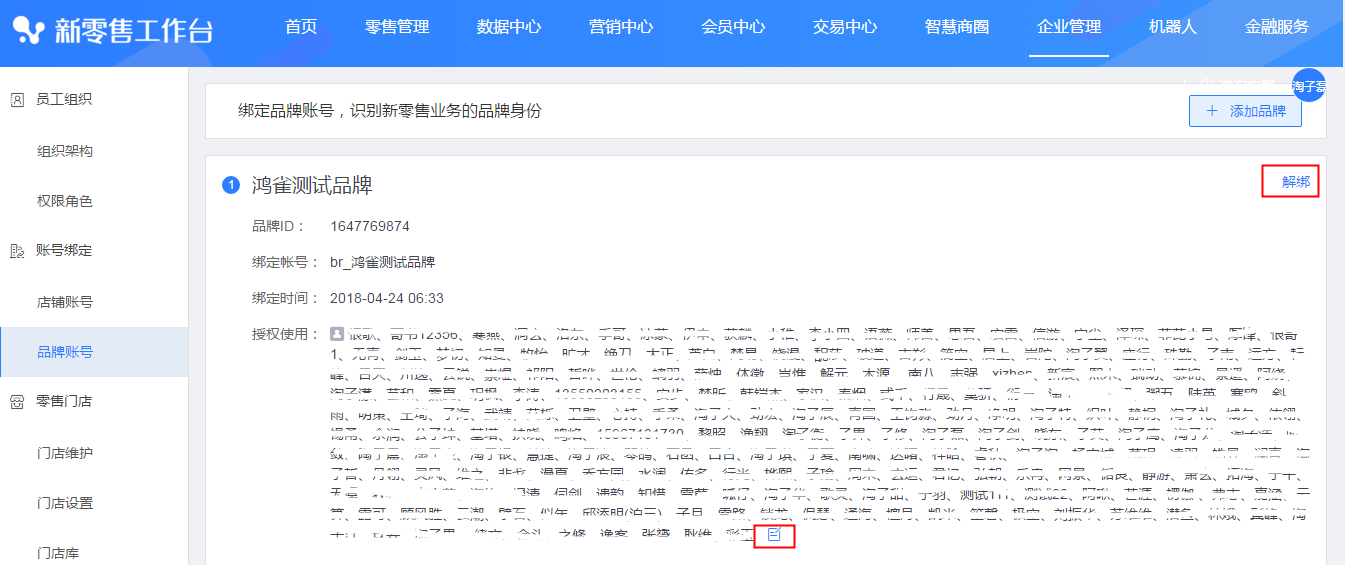Viewport: 1345px width, 565px height.
Task: Expand the 零售门店 sidebar section
Action: click(x=64, y=401)
